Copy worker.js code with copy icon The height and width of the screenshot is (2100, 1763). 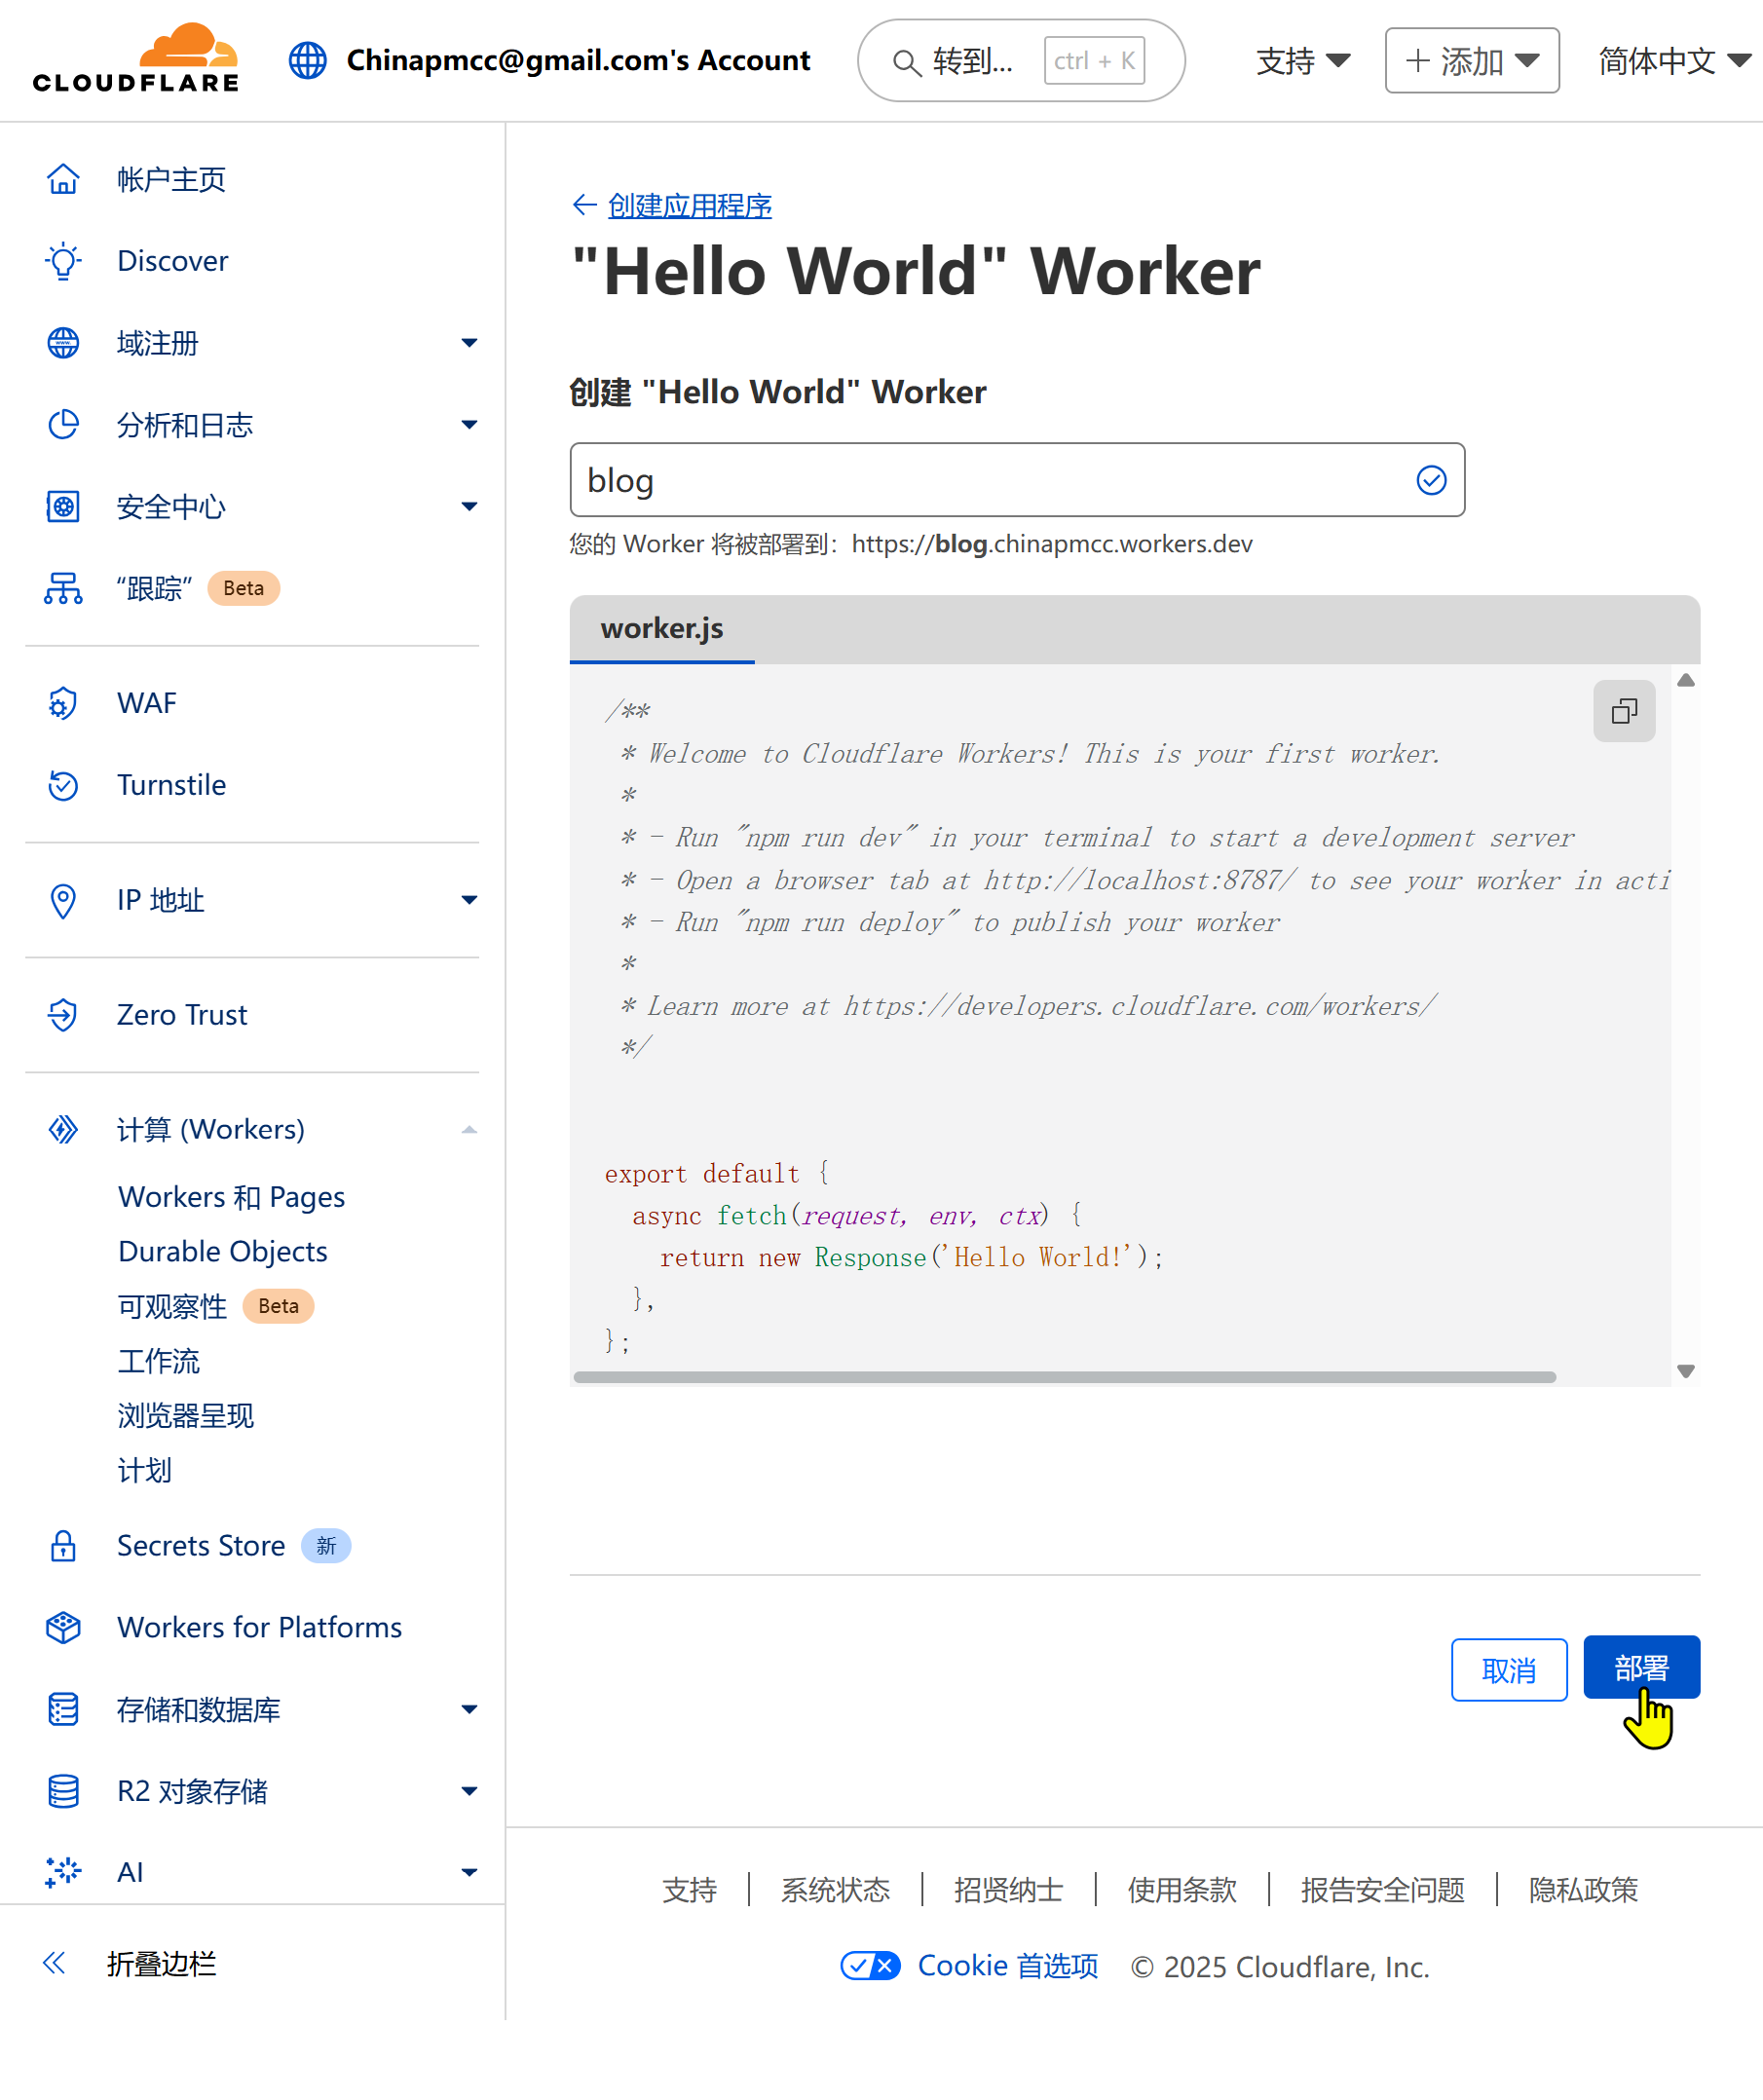1623,711
